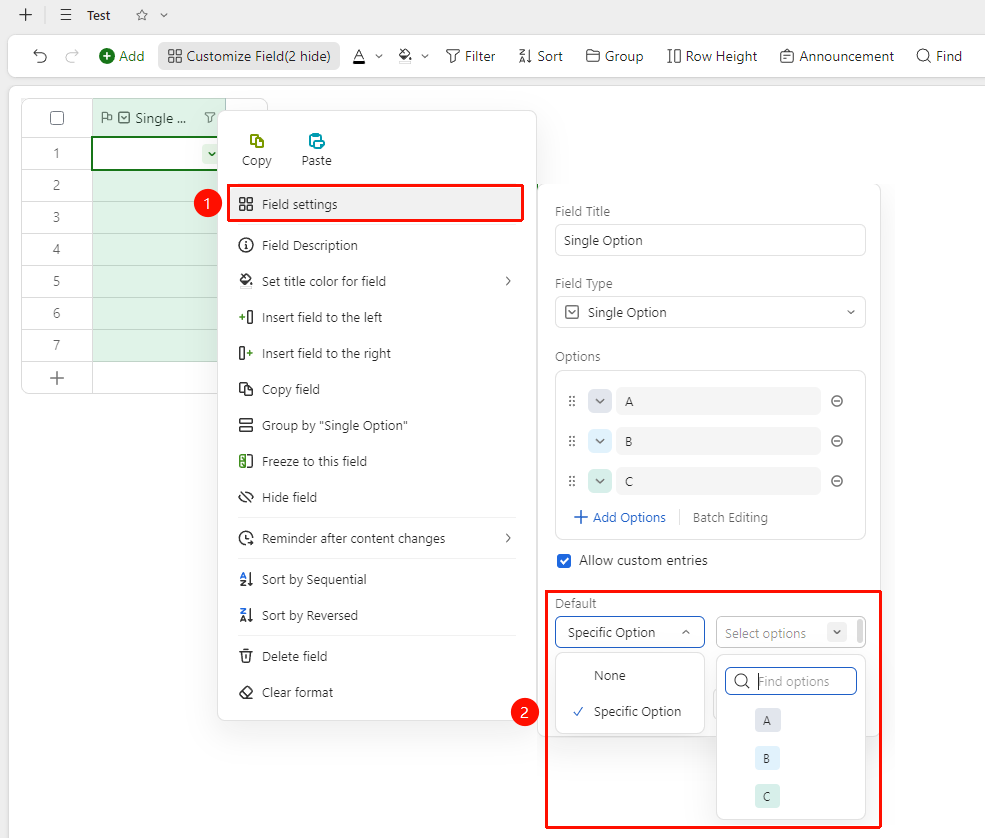The width and height of the screenshot is (985, 838).
Task: Change color of option A swatch
Action: coord(600,401)
